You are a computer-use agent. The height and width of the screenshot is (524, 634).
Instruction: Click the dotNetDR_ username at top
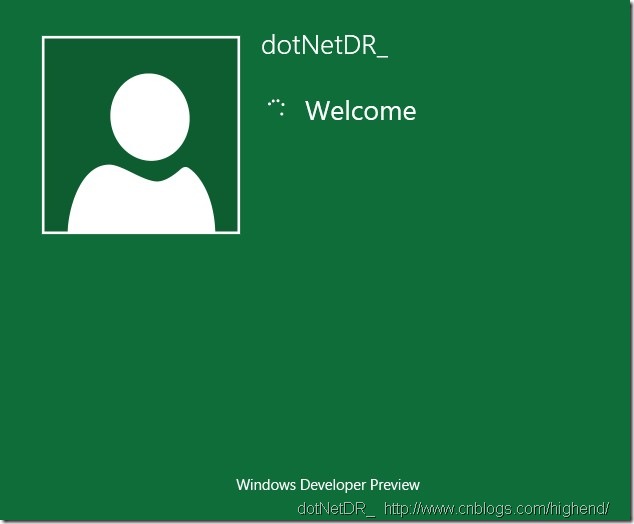click(325, 45)
